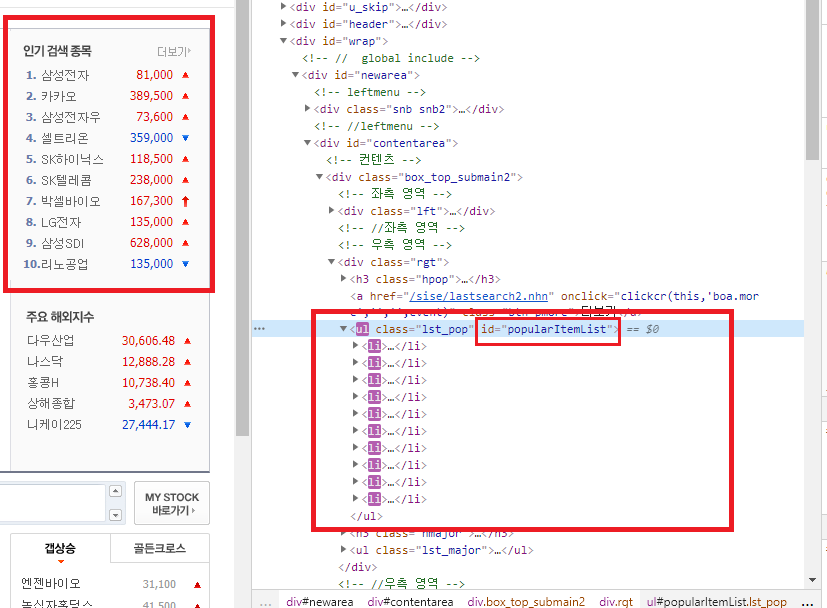Image resolution: width=827 pixels, height=608 pixels.
Task: Collapse the ul lst_pop popularItemList node
Action: click(343, 329)
